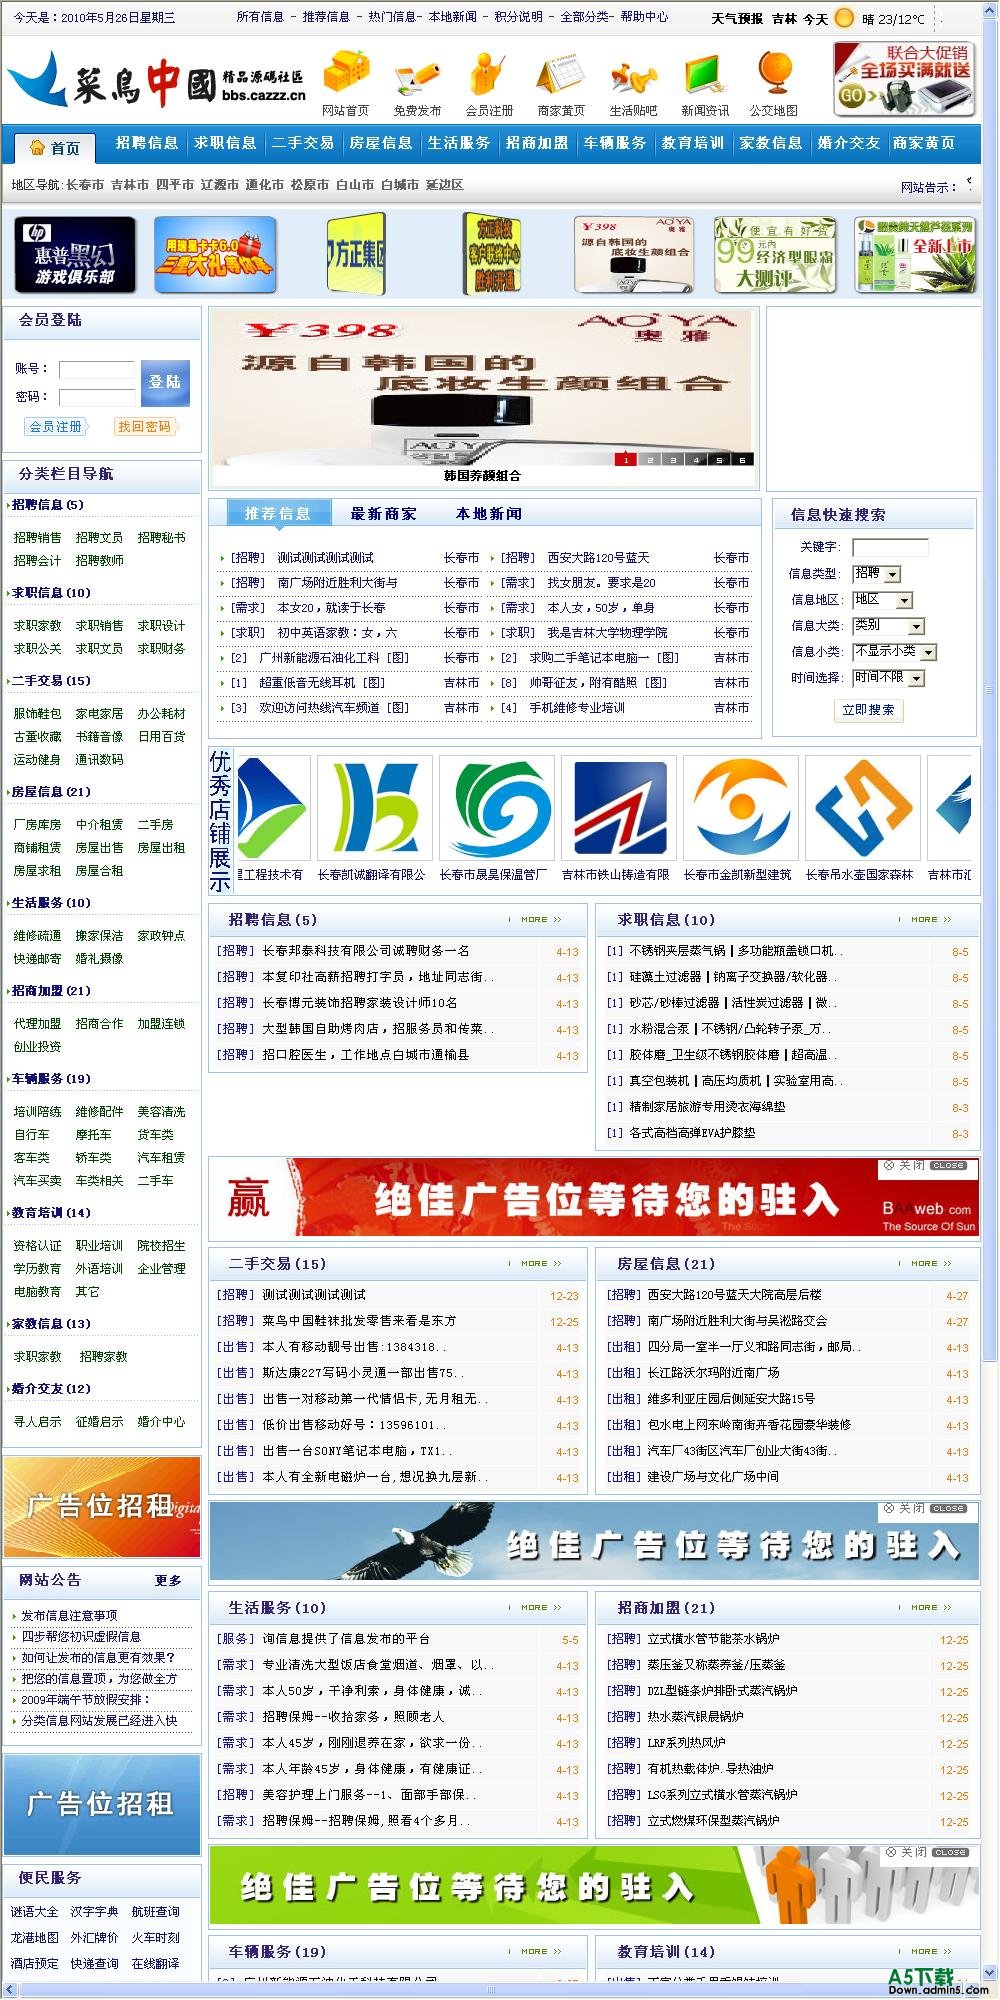This screenshot has width=1000, height=2000.
Task: Select 长春市 in the 地区导航 row
Action: point(86,185)
